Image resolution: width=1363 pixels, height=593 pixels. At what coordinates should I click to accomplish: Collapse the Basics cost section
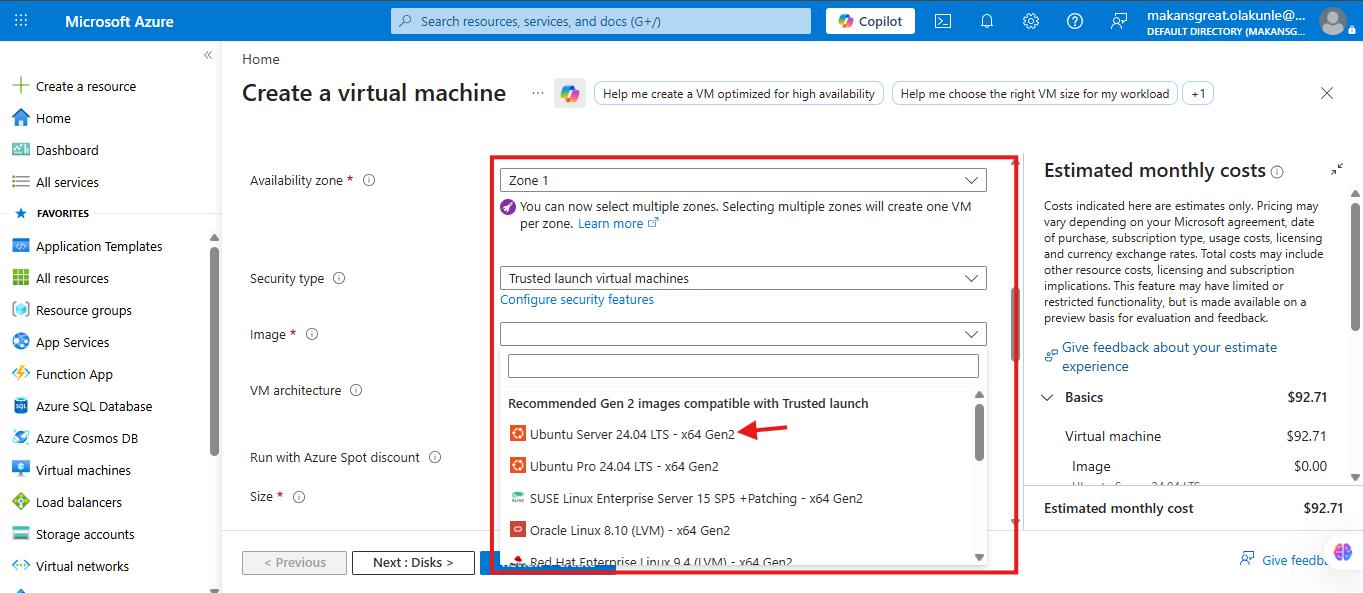[x=1047, y=397]
